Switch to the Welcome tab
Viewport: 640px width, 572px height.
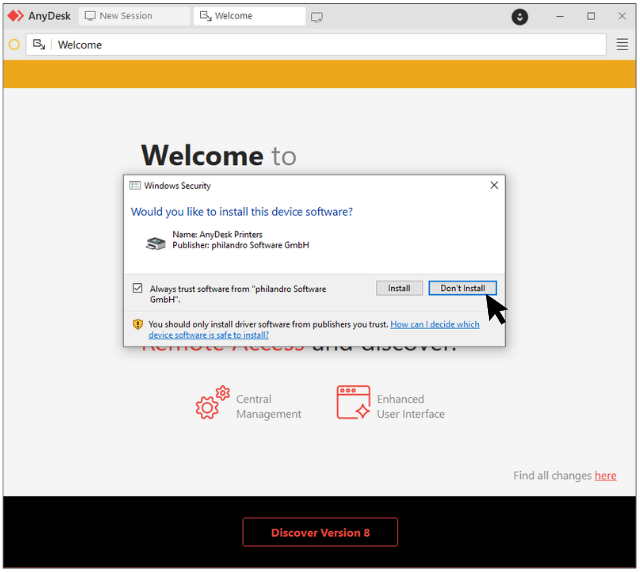[249, 16]
